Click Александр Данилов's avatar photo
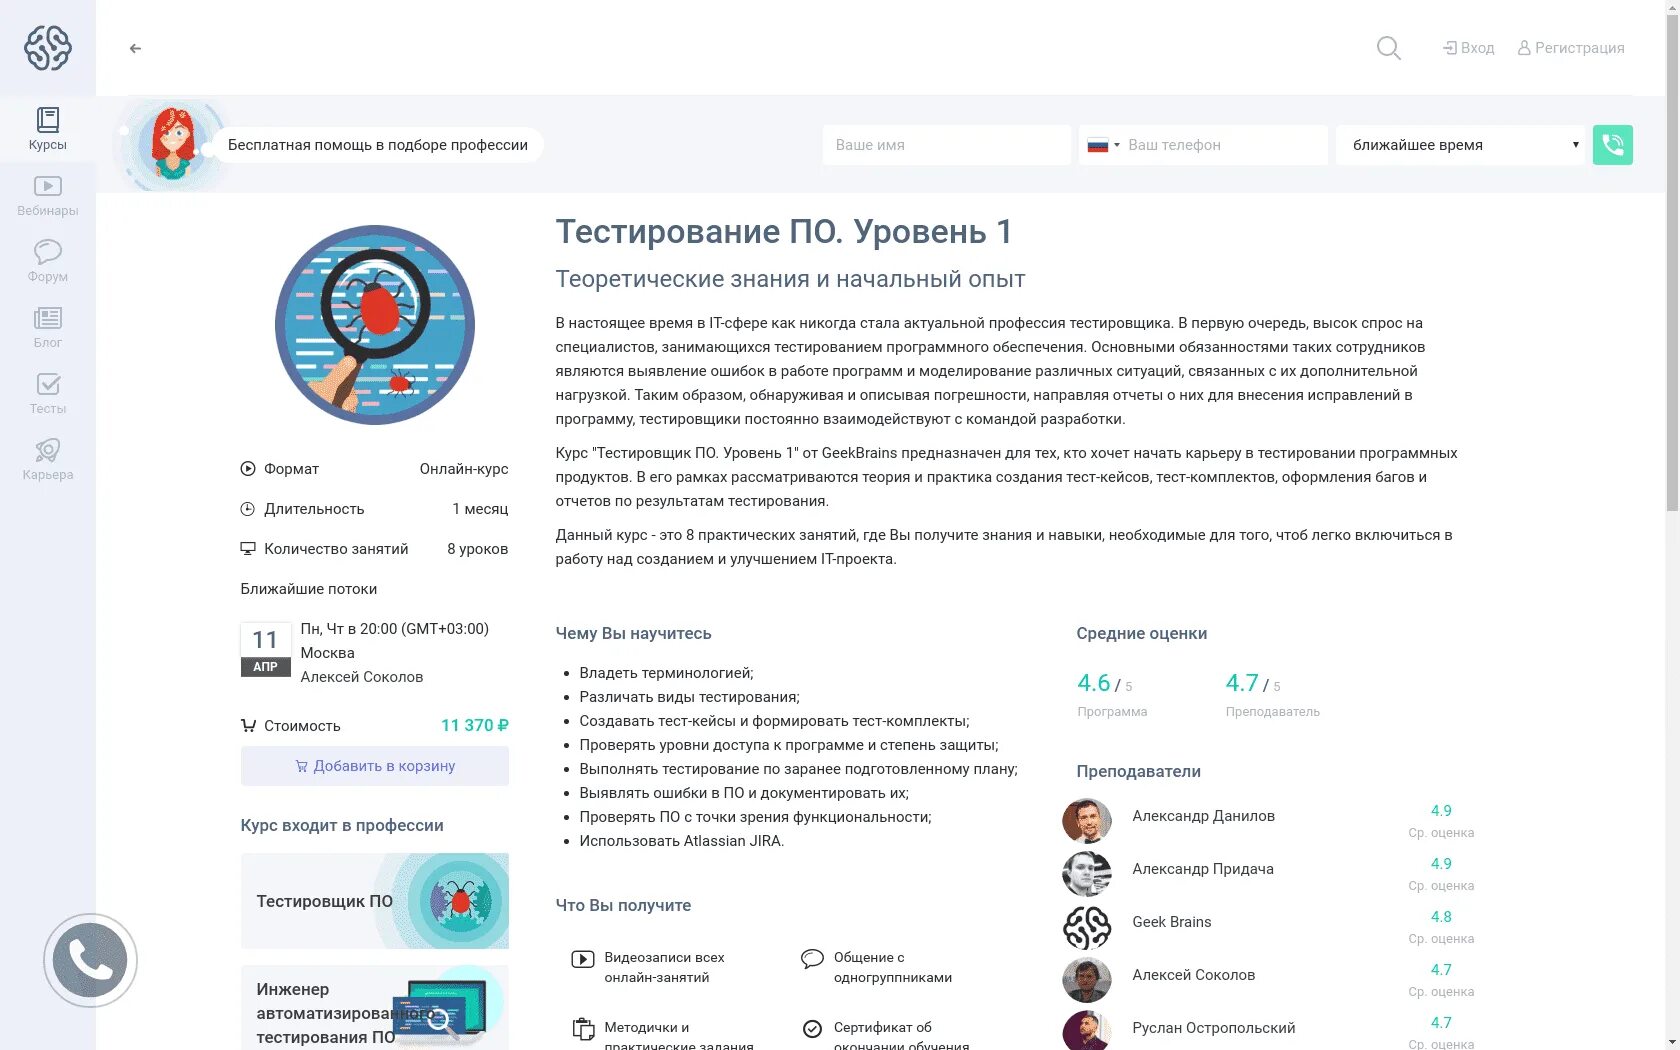This screenshot has width=1680, height=1050. (x=1087, y=821)
